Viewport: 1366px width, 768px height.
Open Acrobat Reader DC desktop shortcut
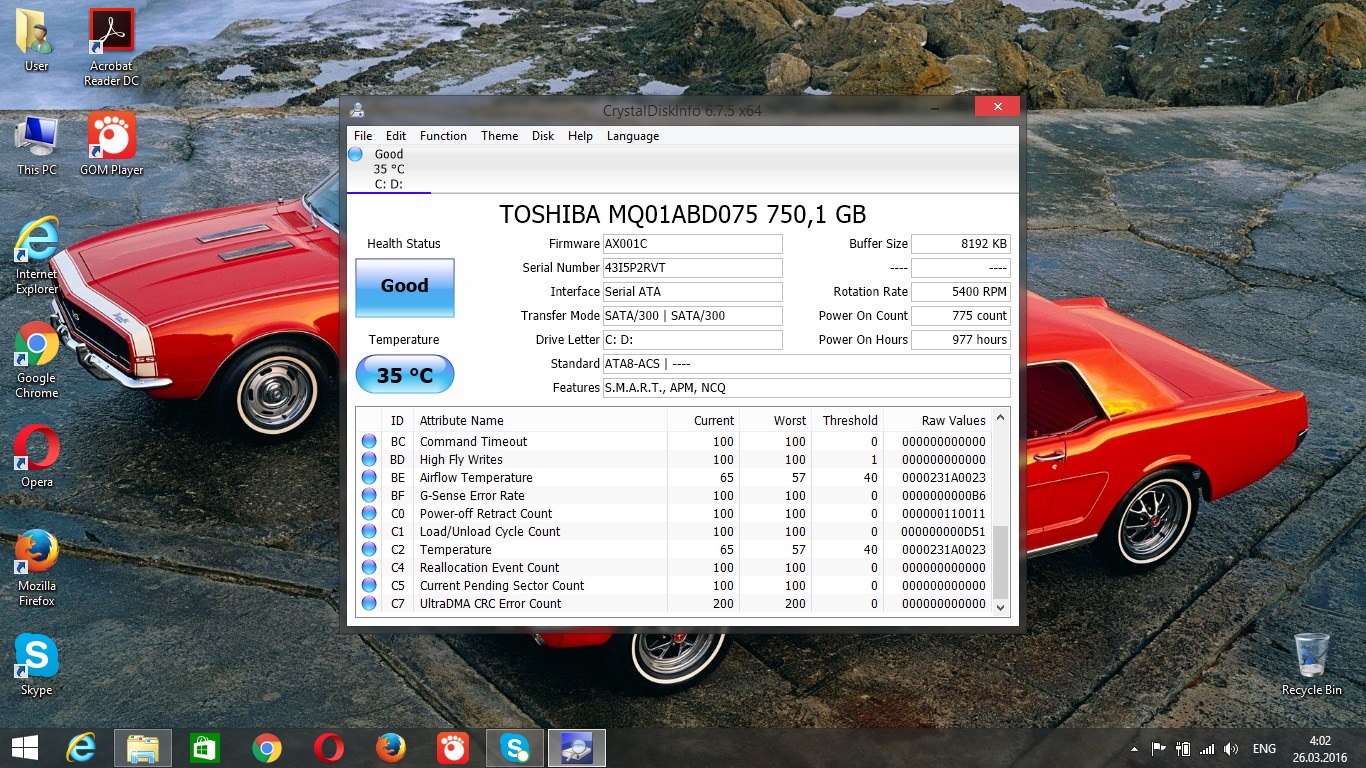pyautogui.click(x=111, y=46)
